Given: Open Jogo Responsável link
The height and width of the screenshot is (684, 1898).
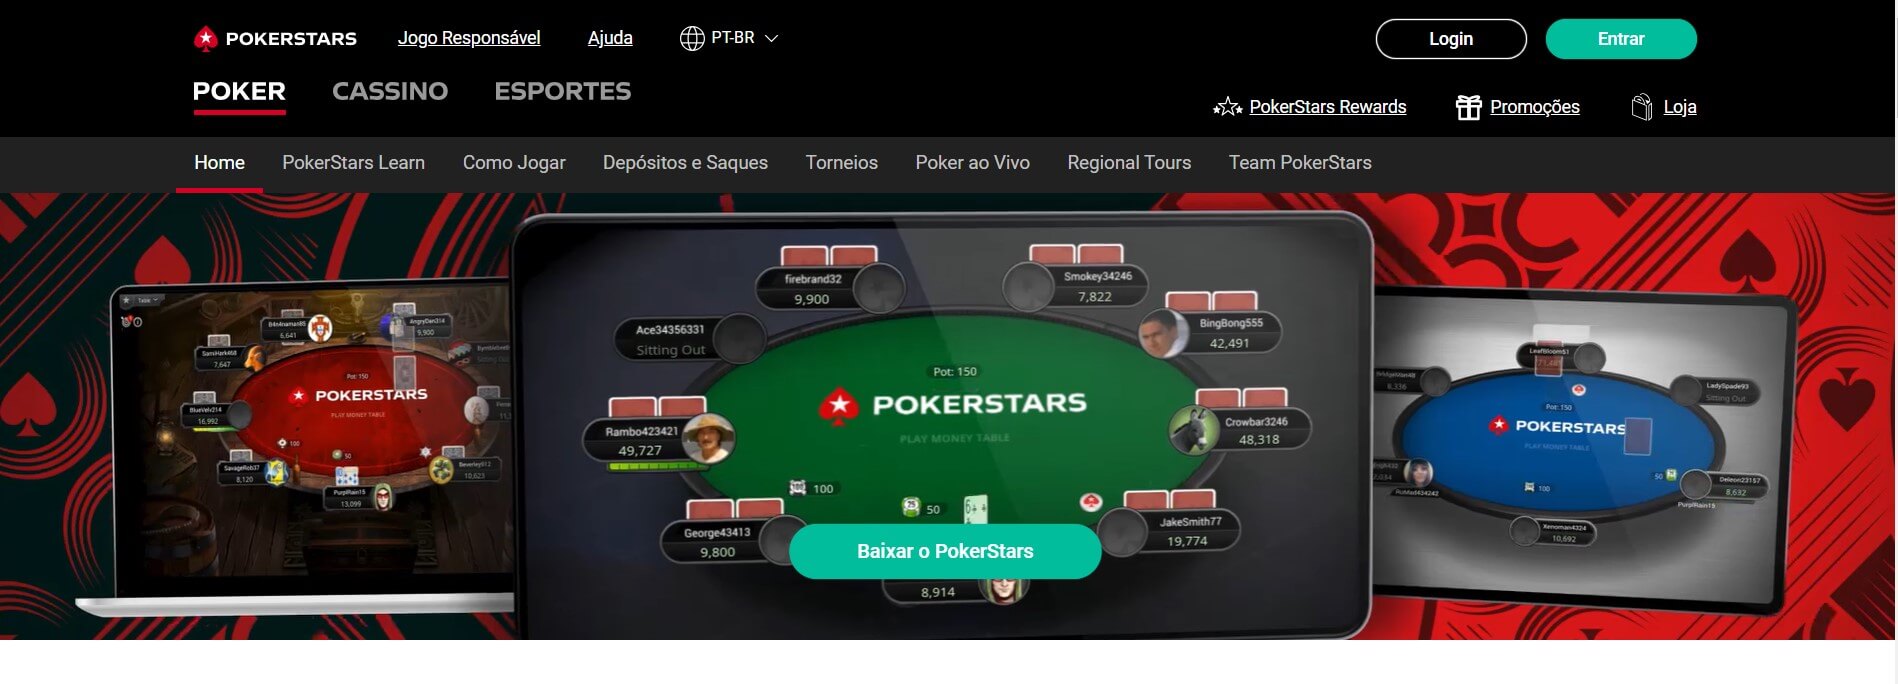Looking at the screenshot, I should coord(469,38).
